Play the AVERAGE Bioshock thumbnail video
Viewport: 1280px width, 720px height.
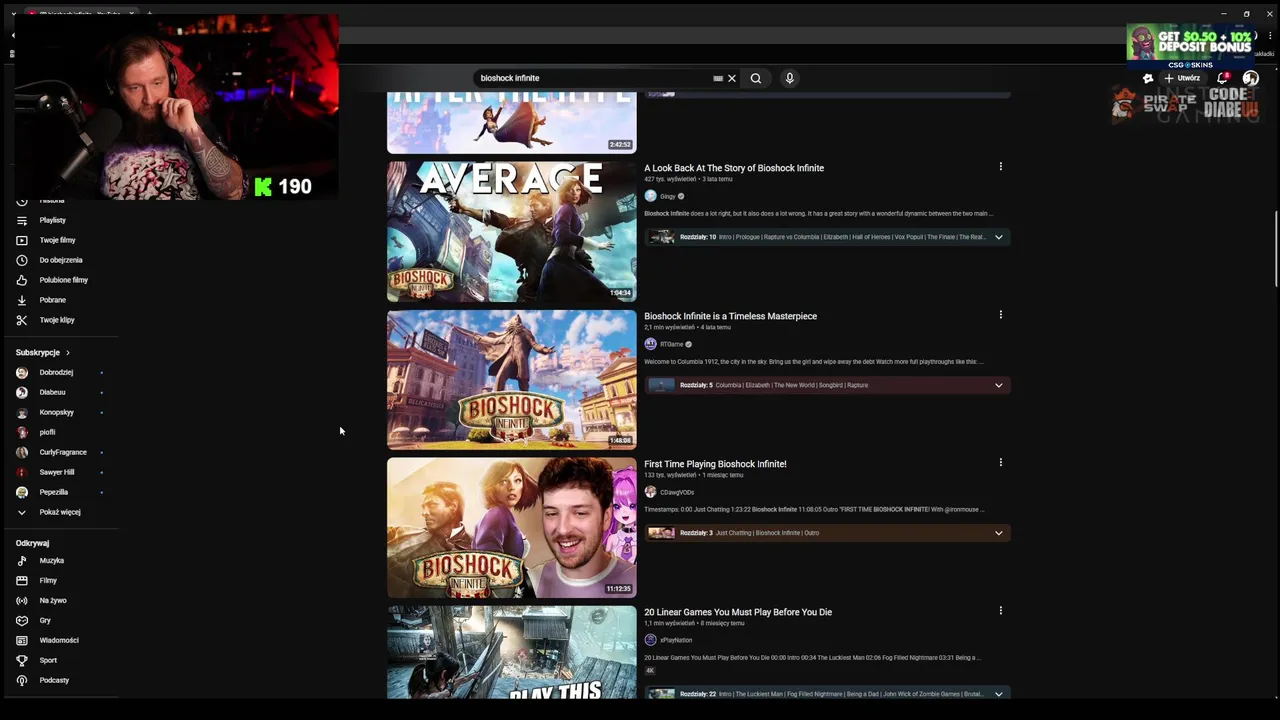pos(511,232)
